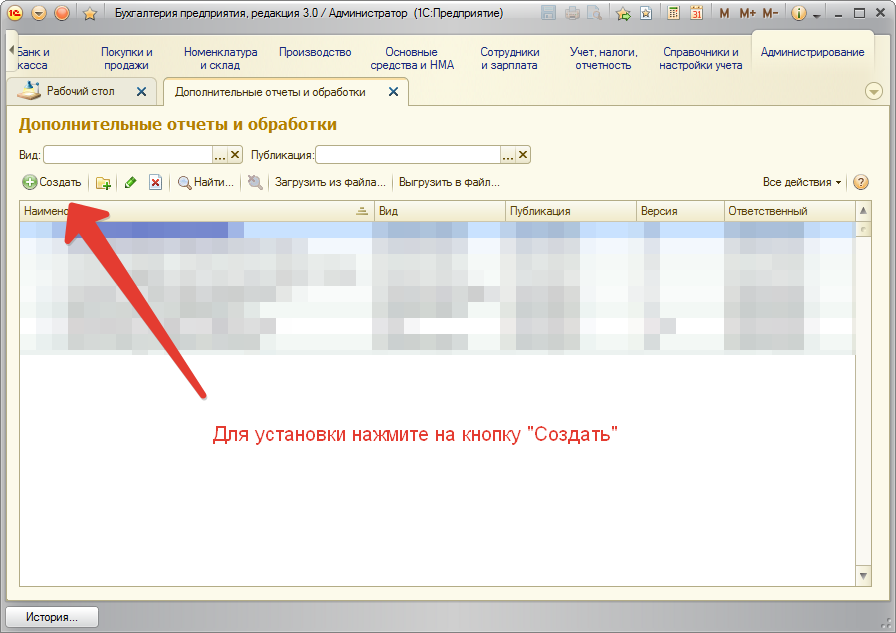The width and height of the screenshot is (896, 633).
Task: Open the calculator from the title bar
Action: click(x=674, y=14)
